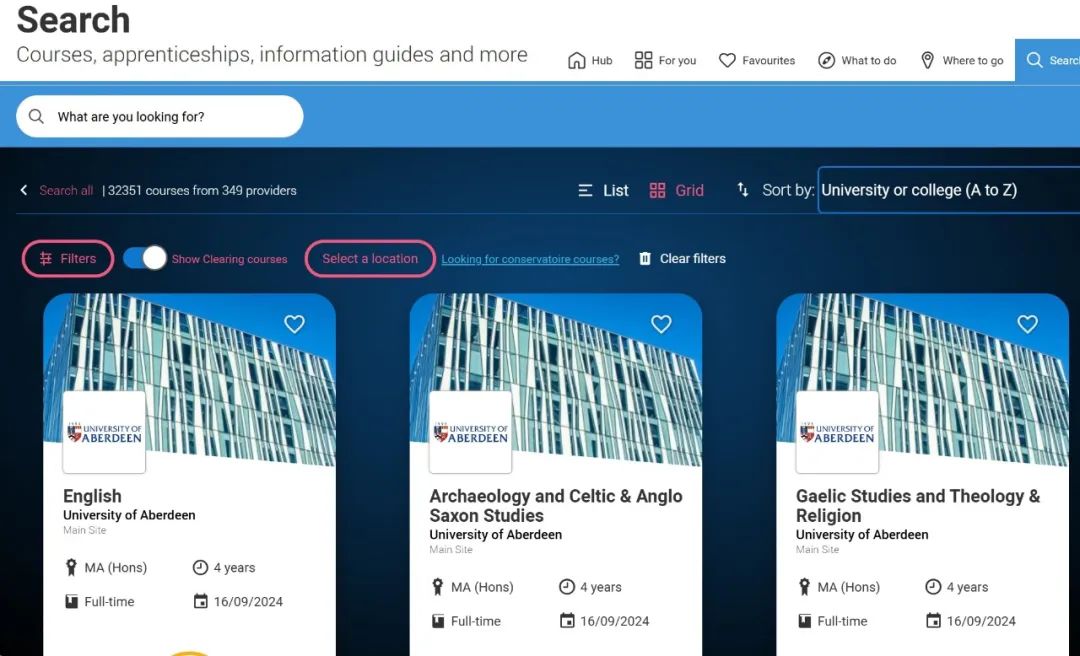
Task: Click the back chevron beside Search all
Action: [23, 190]
